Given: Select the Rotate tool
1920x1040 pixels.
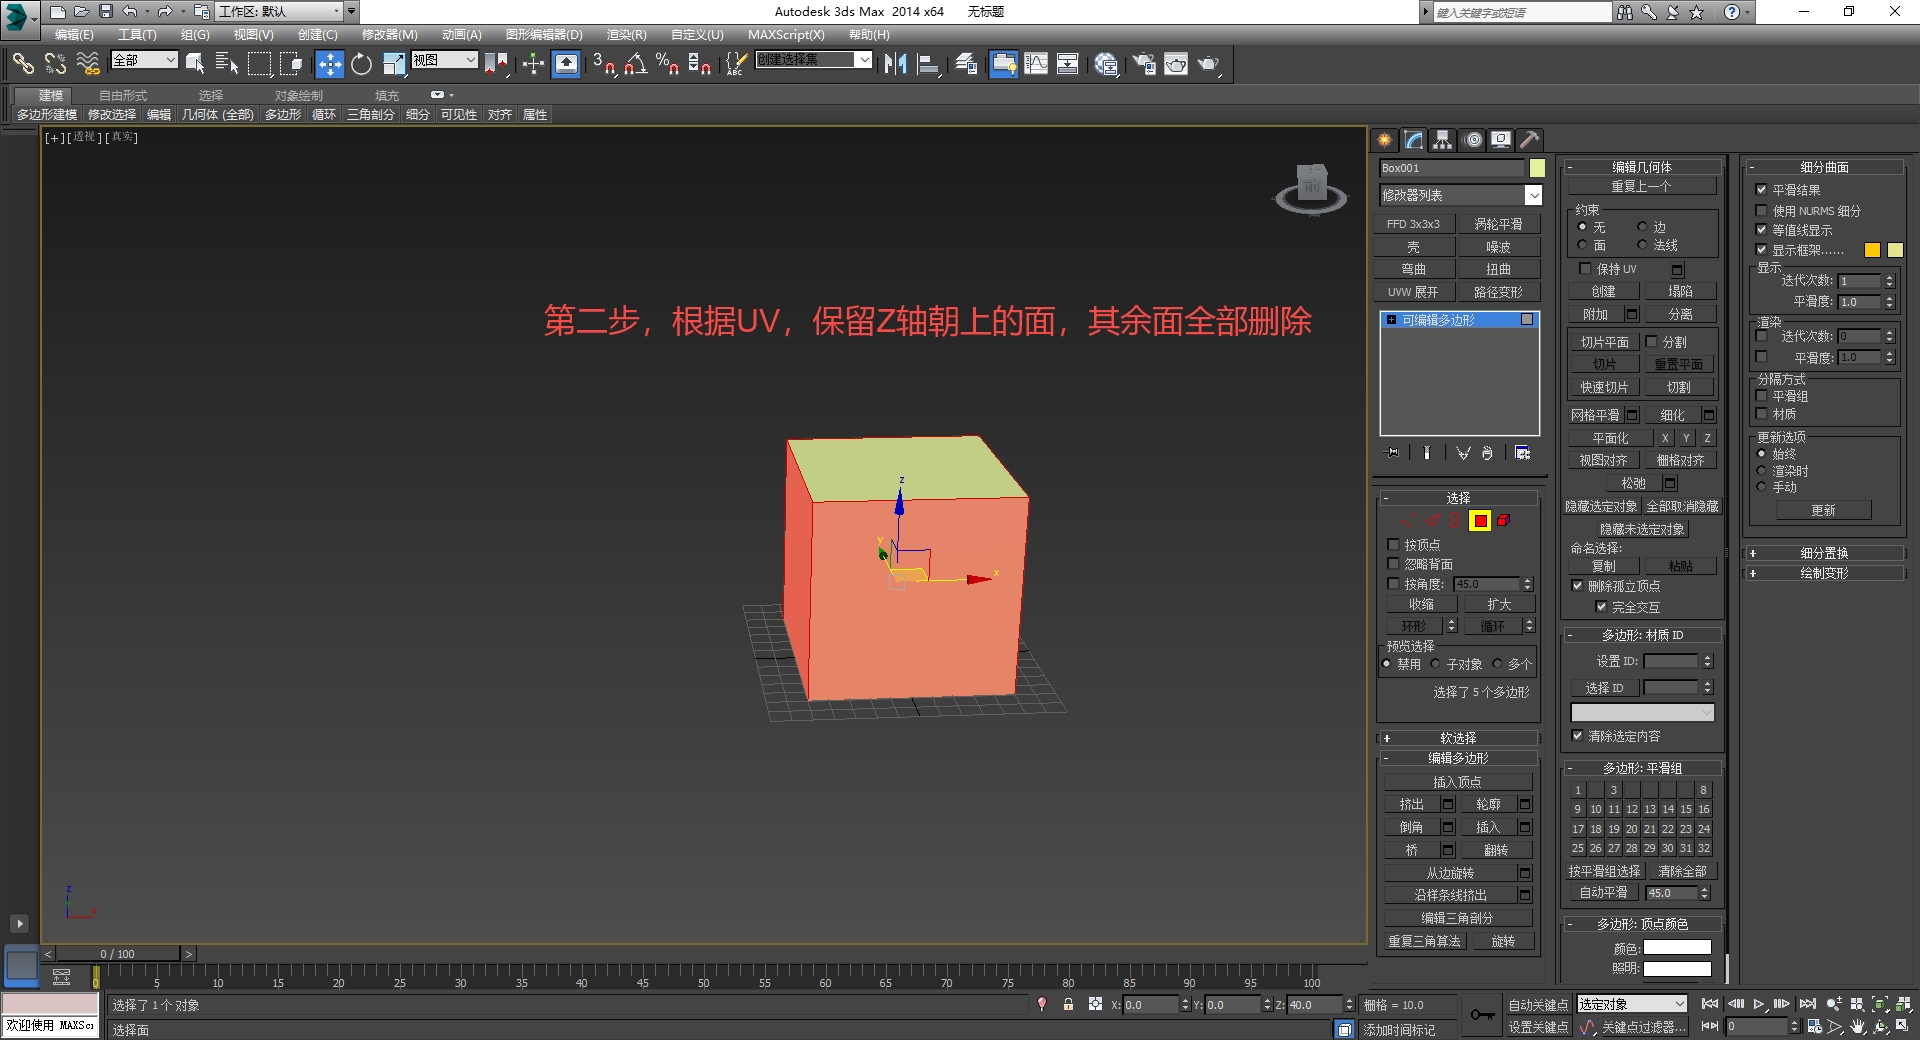Looking at the screenshot, I should (361, 64).
